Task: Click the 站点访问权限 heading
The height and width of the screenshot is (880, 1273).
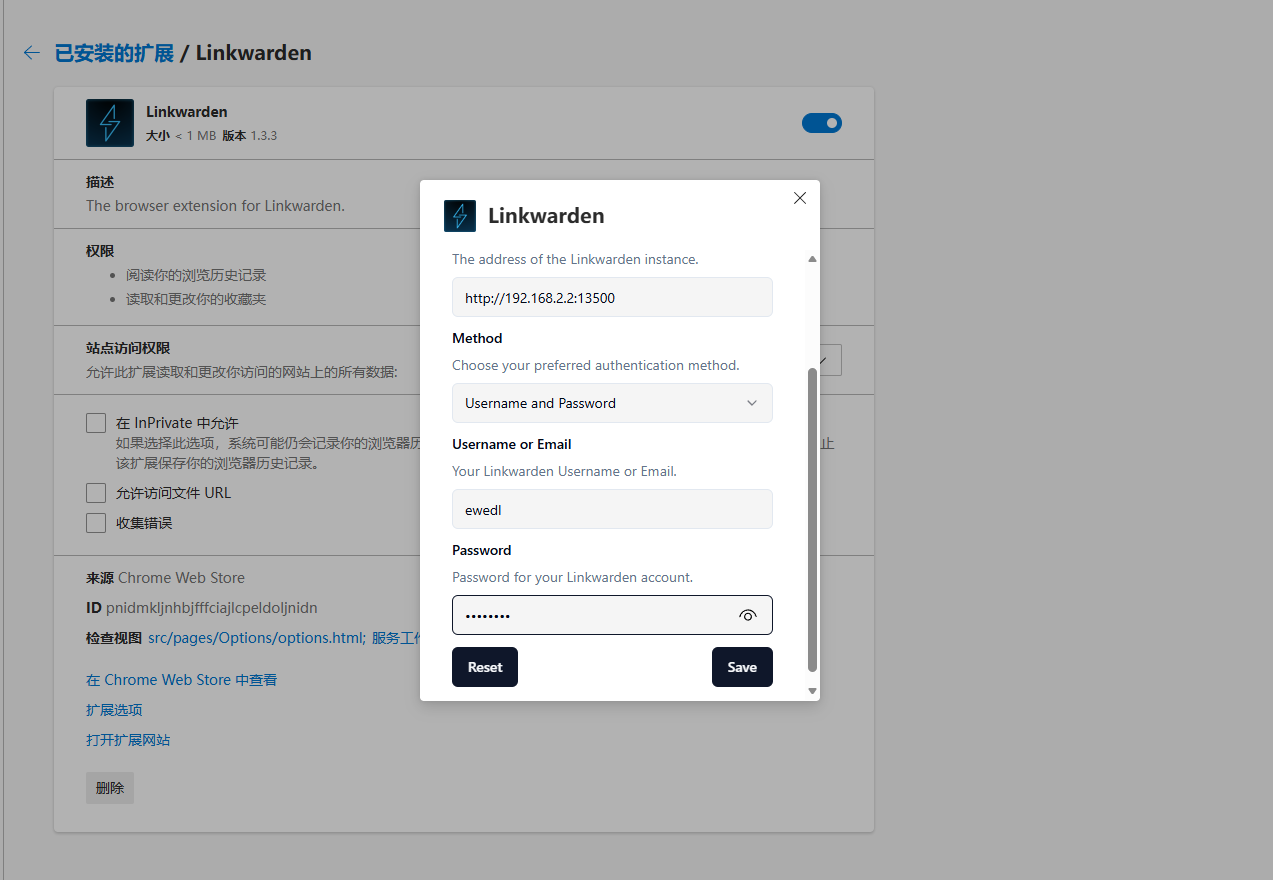Action: point(128,348)
